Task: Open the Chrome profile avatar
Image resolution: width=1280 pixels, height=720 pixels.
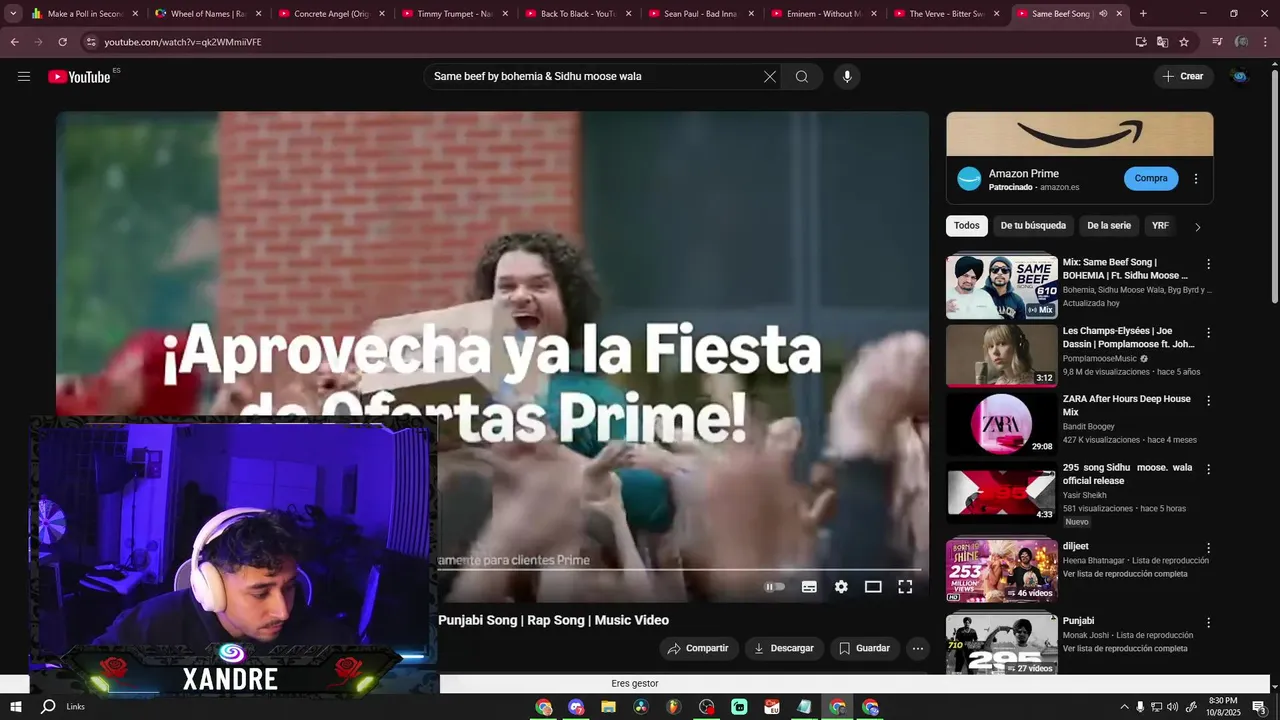Action: (1241, 42)
